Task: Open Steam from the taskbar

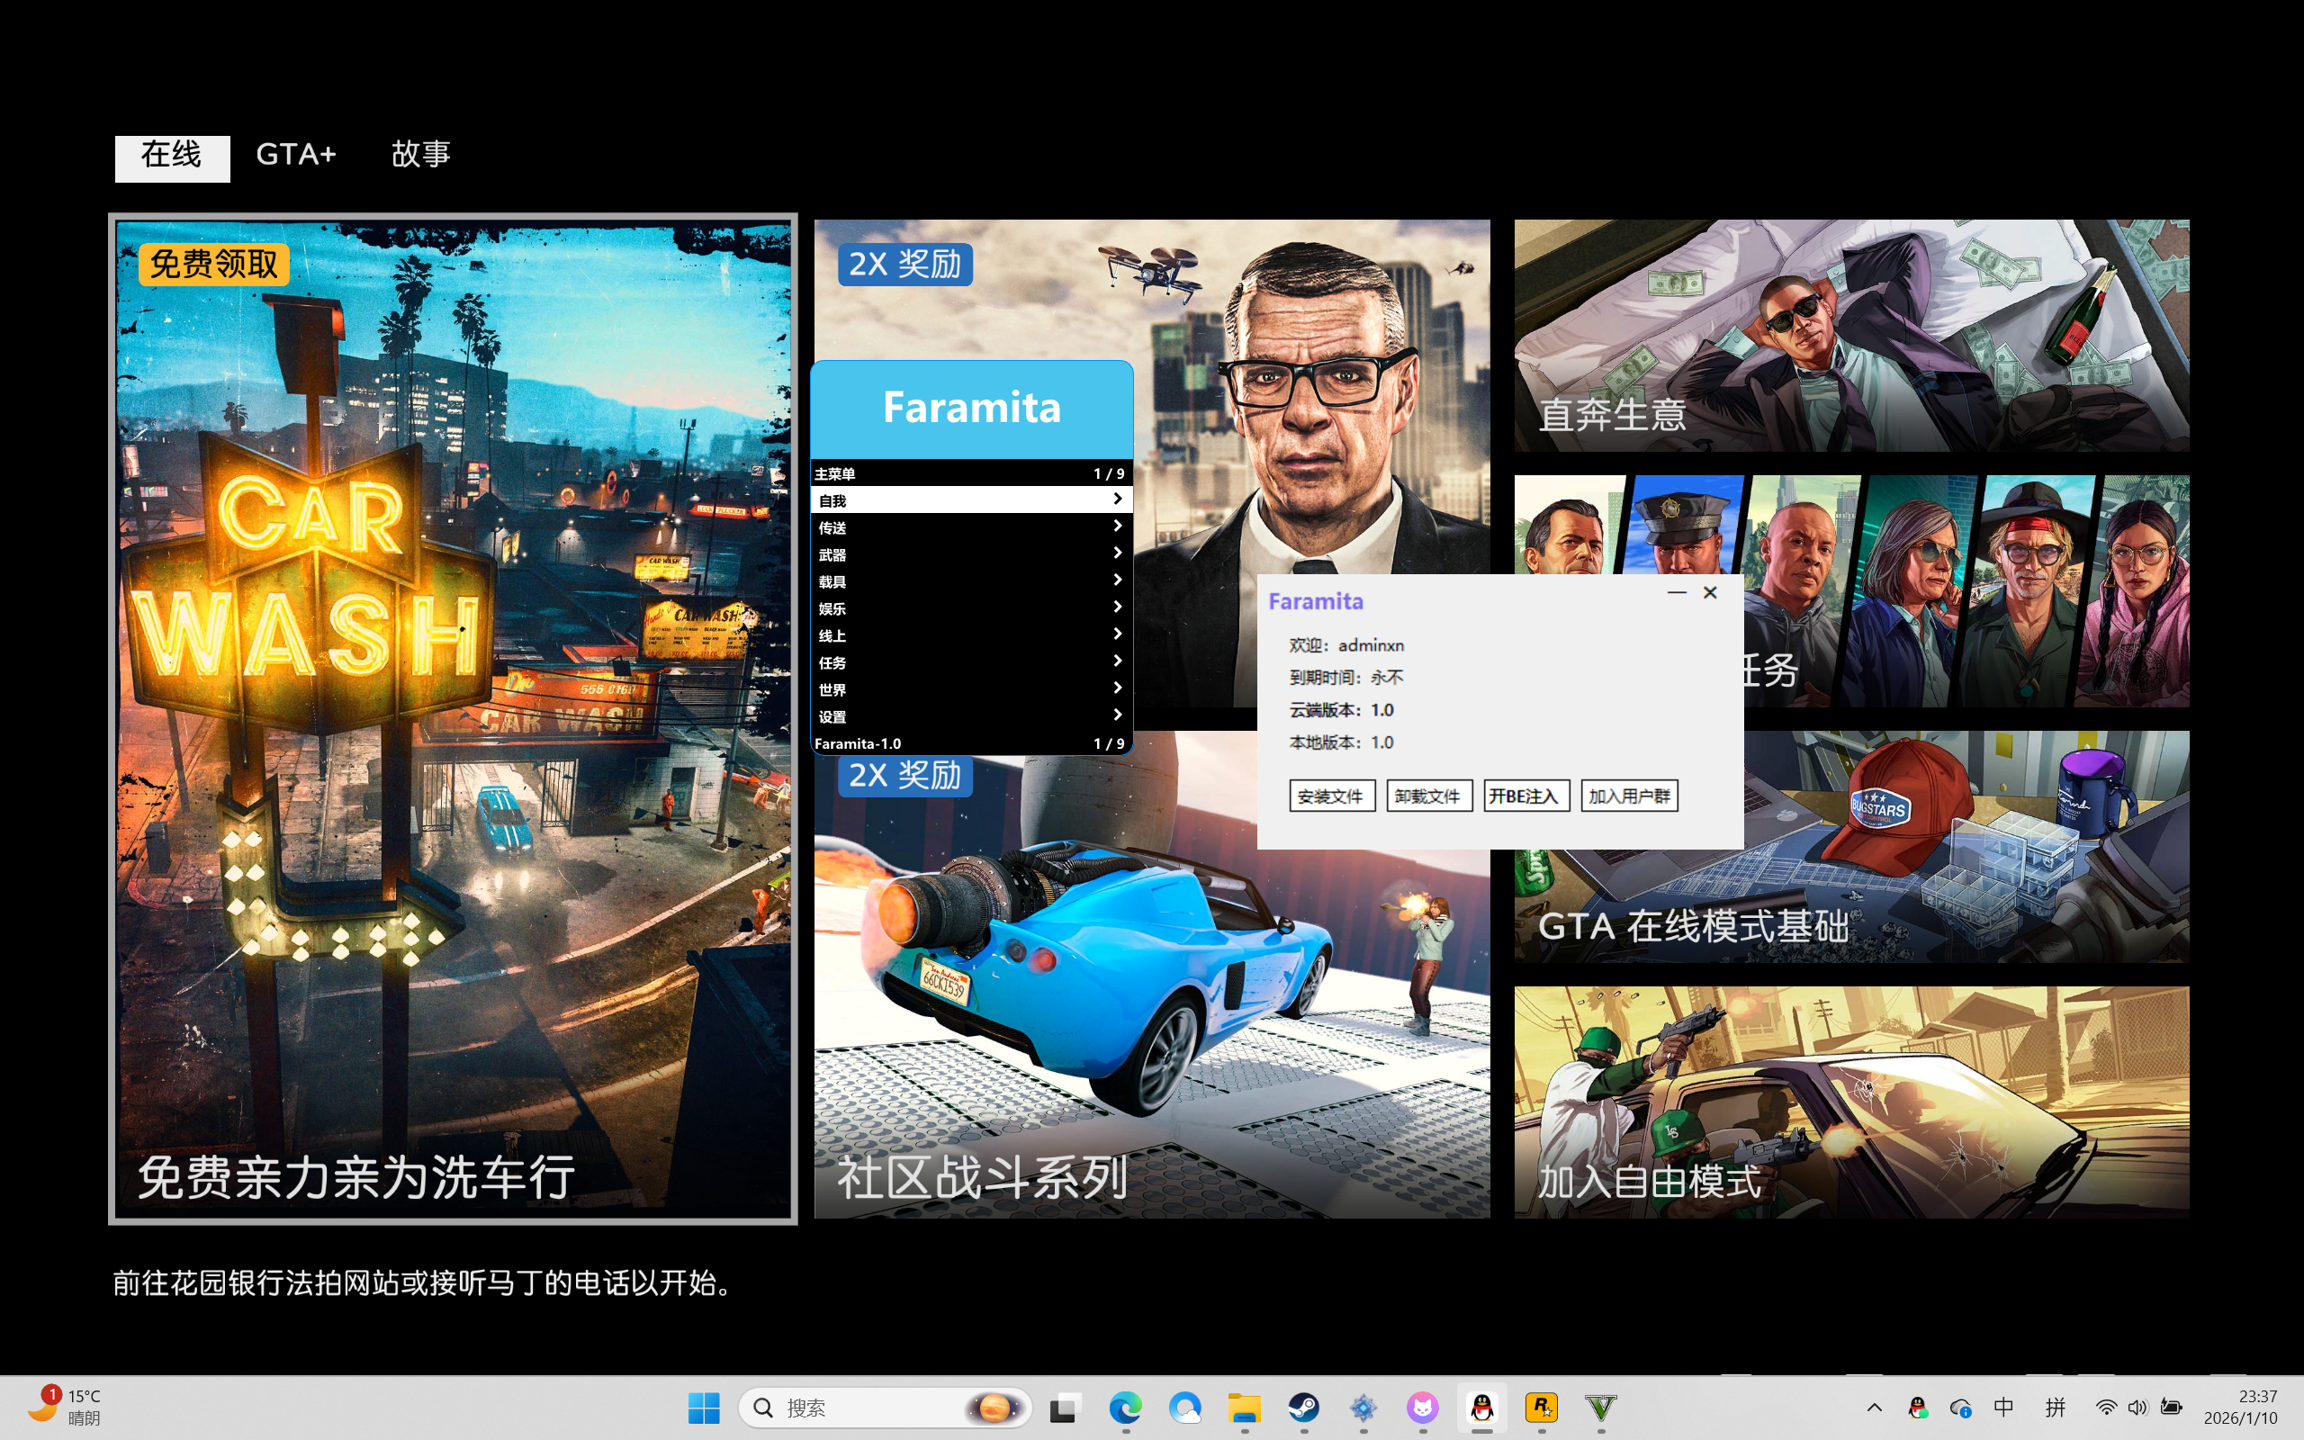Action: (1303, 1407)
